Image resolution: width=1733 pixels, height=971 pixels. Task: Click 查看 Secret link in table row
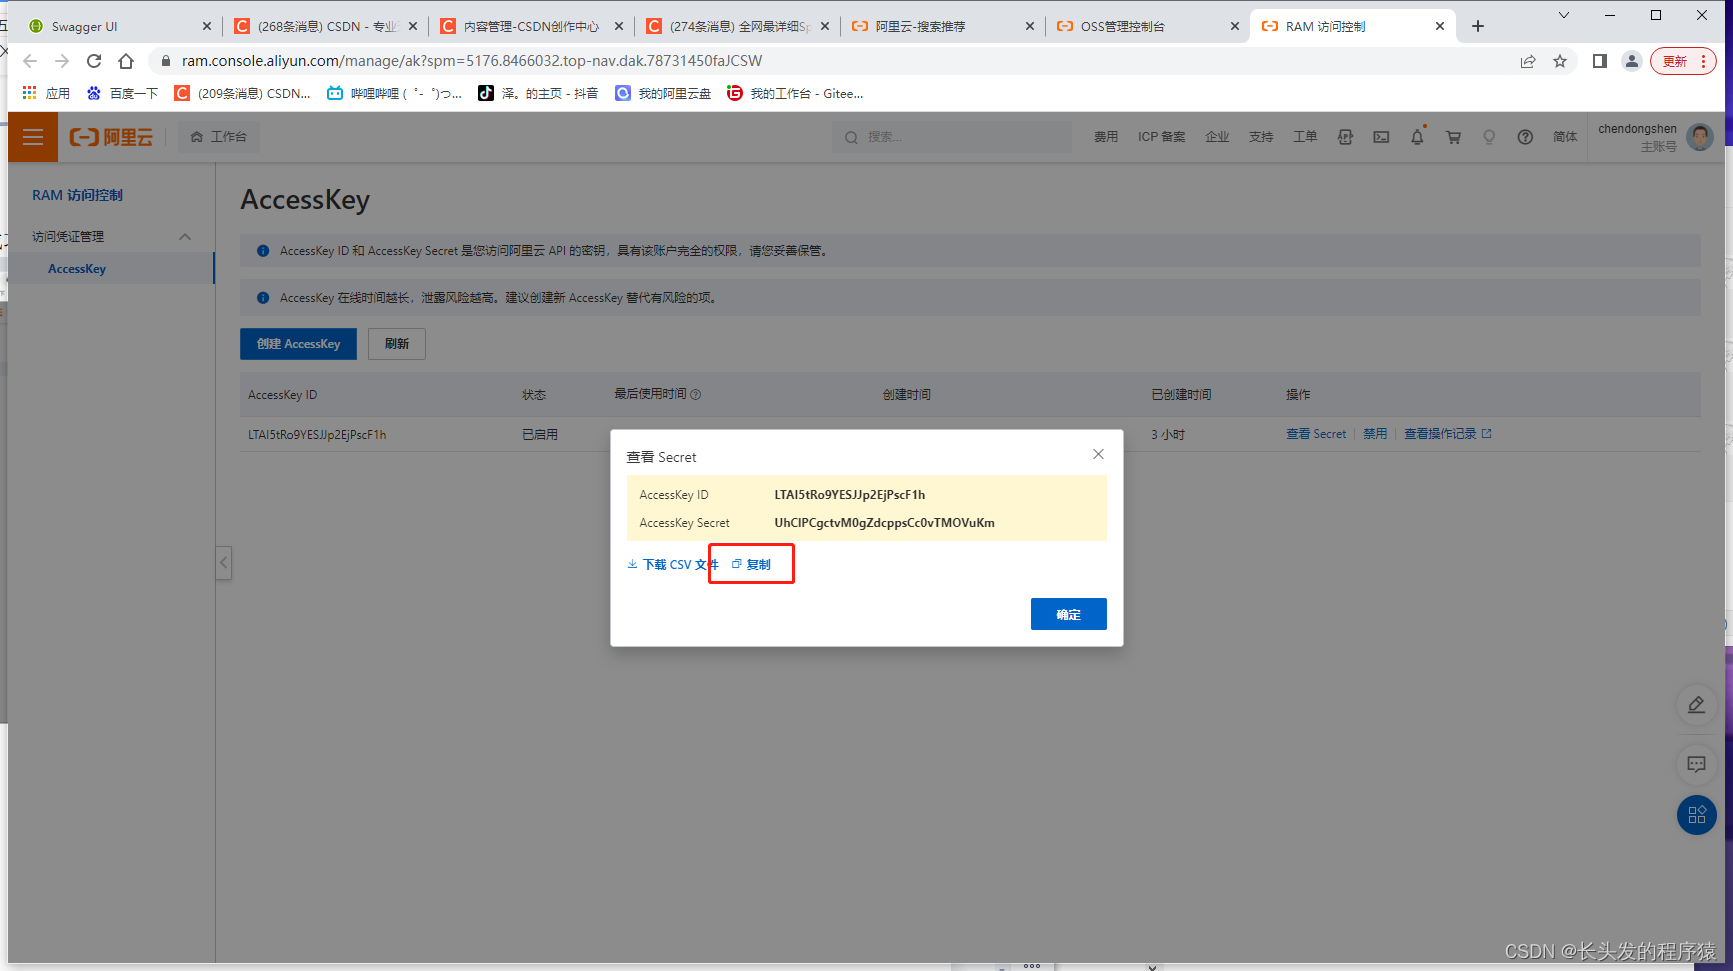click(1316, 434)
